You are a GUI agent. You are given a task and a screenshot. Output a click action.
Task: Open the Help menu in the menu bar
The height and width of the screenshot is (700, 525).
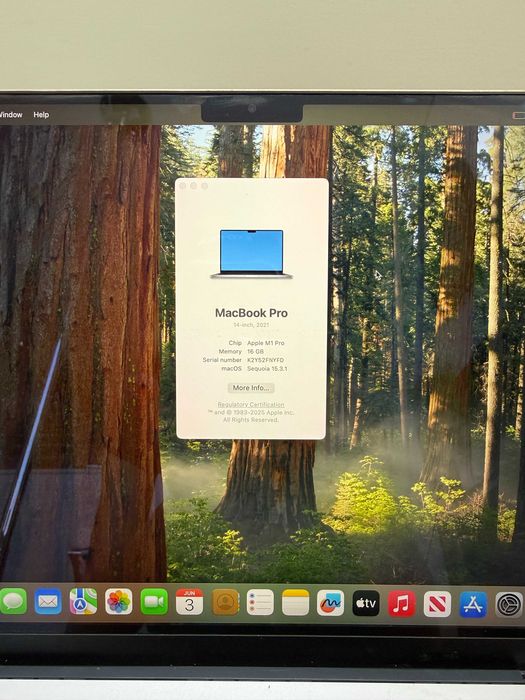41,115
